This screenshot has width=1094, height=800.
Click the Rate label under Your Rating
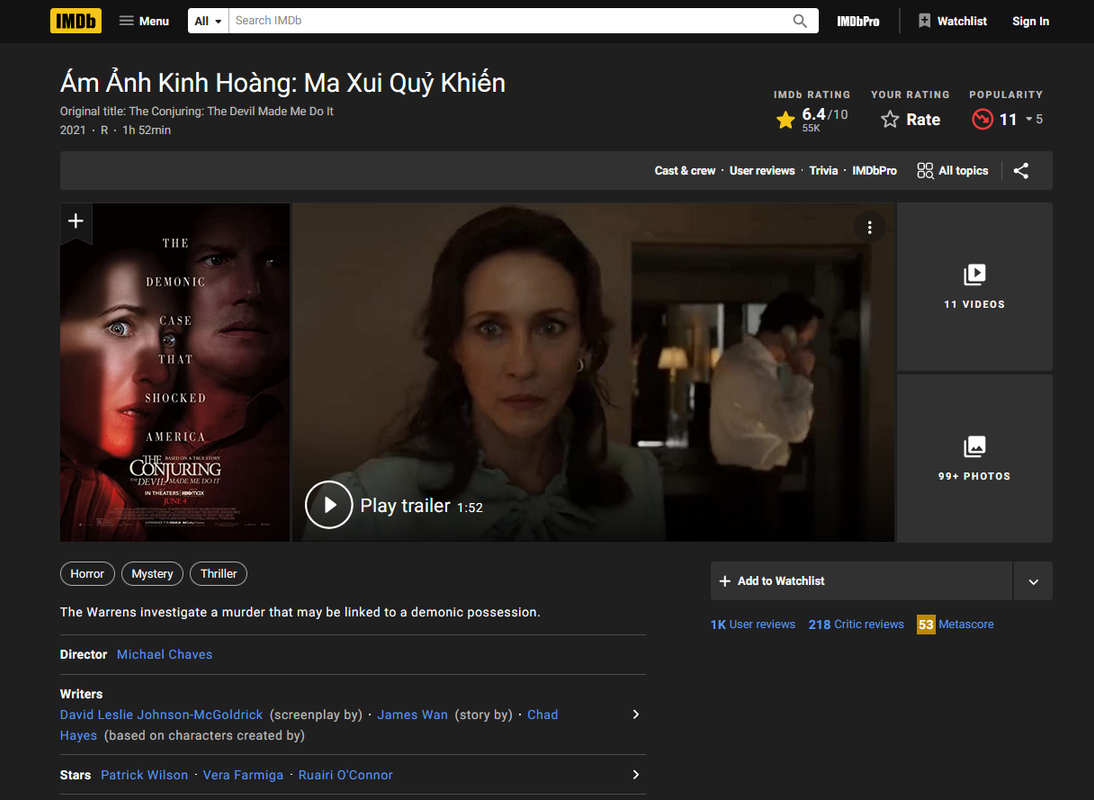click(x=923, y=119)
